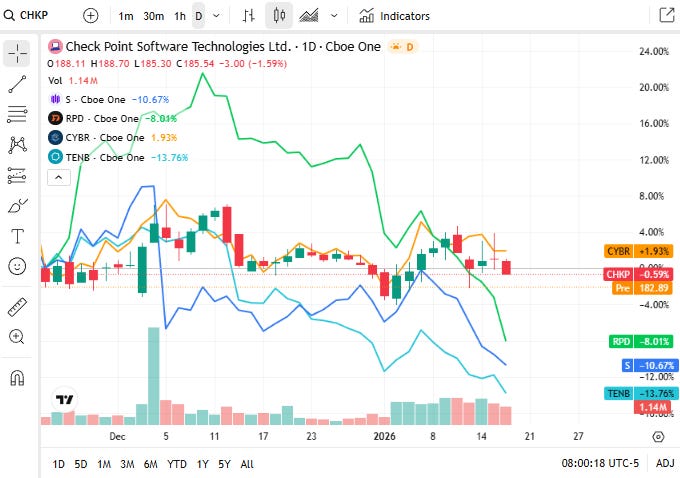Select the XABCD pattern tool
The height and width of the screenshot is (478, 680).
tap(17, 145)
